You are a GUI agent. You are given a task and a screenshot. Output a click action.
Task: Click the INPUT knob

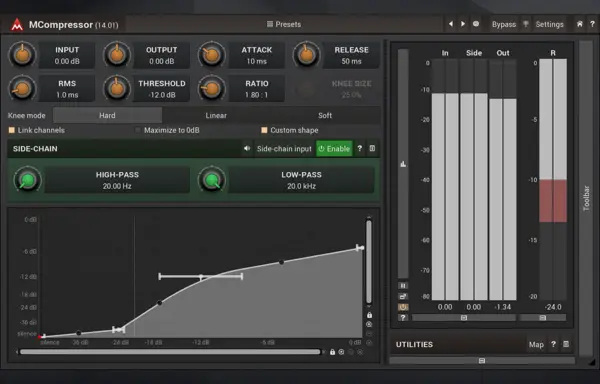click(x=22, y=55)
